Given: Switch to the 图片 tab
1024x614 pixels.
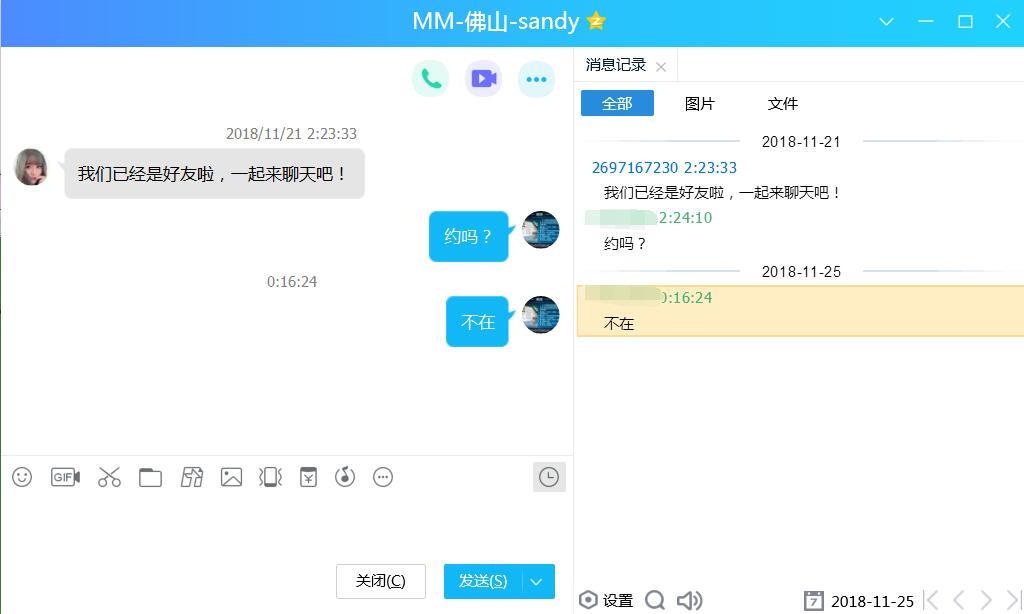Looking at the screenshot, I should click(699, 103).
